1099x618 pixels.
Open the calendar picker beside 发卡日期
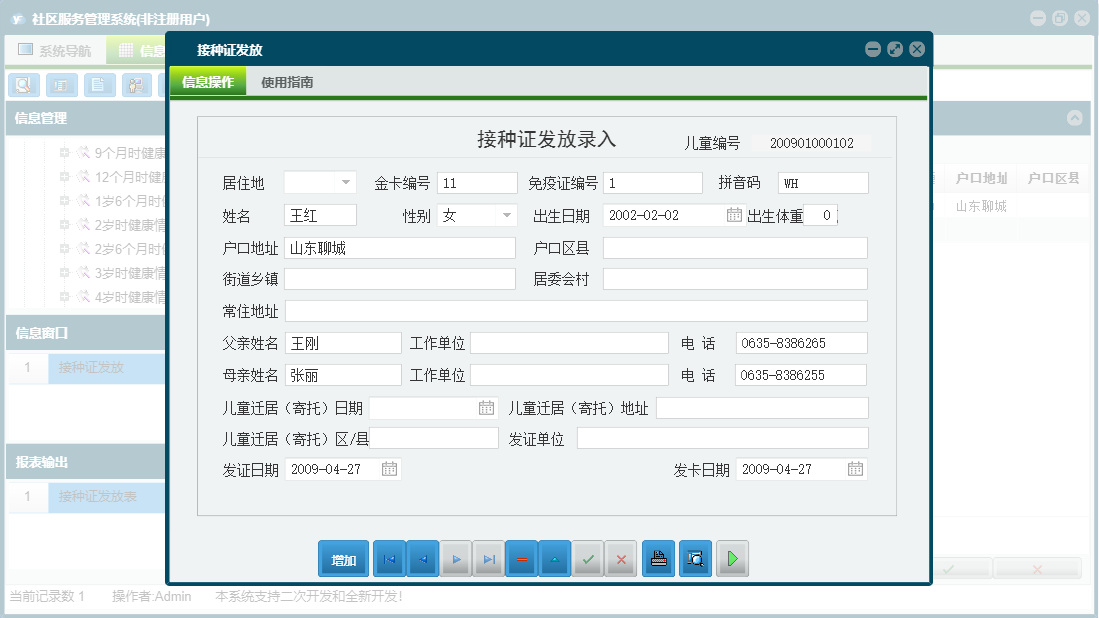pyautogui.click(x=855, y=468)
